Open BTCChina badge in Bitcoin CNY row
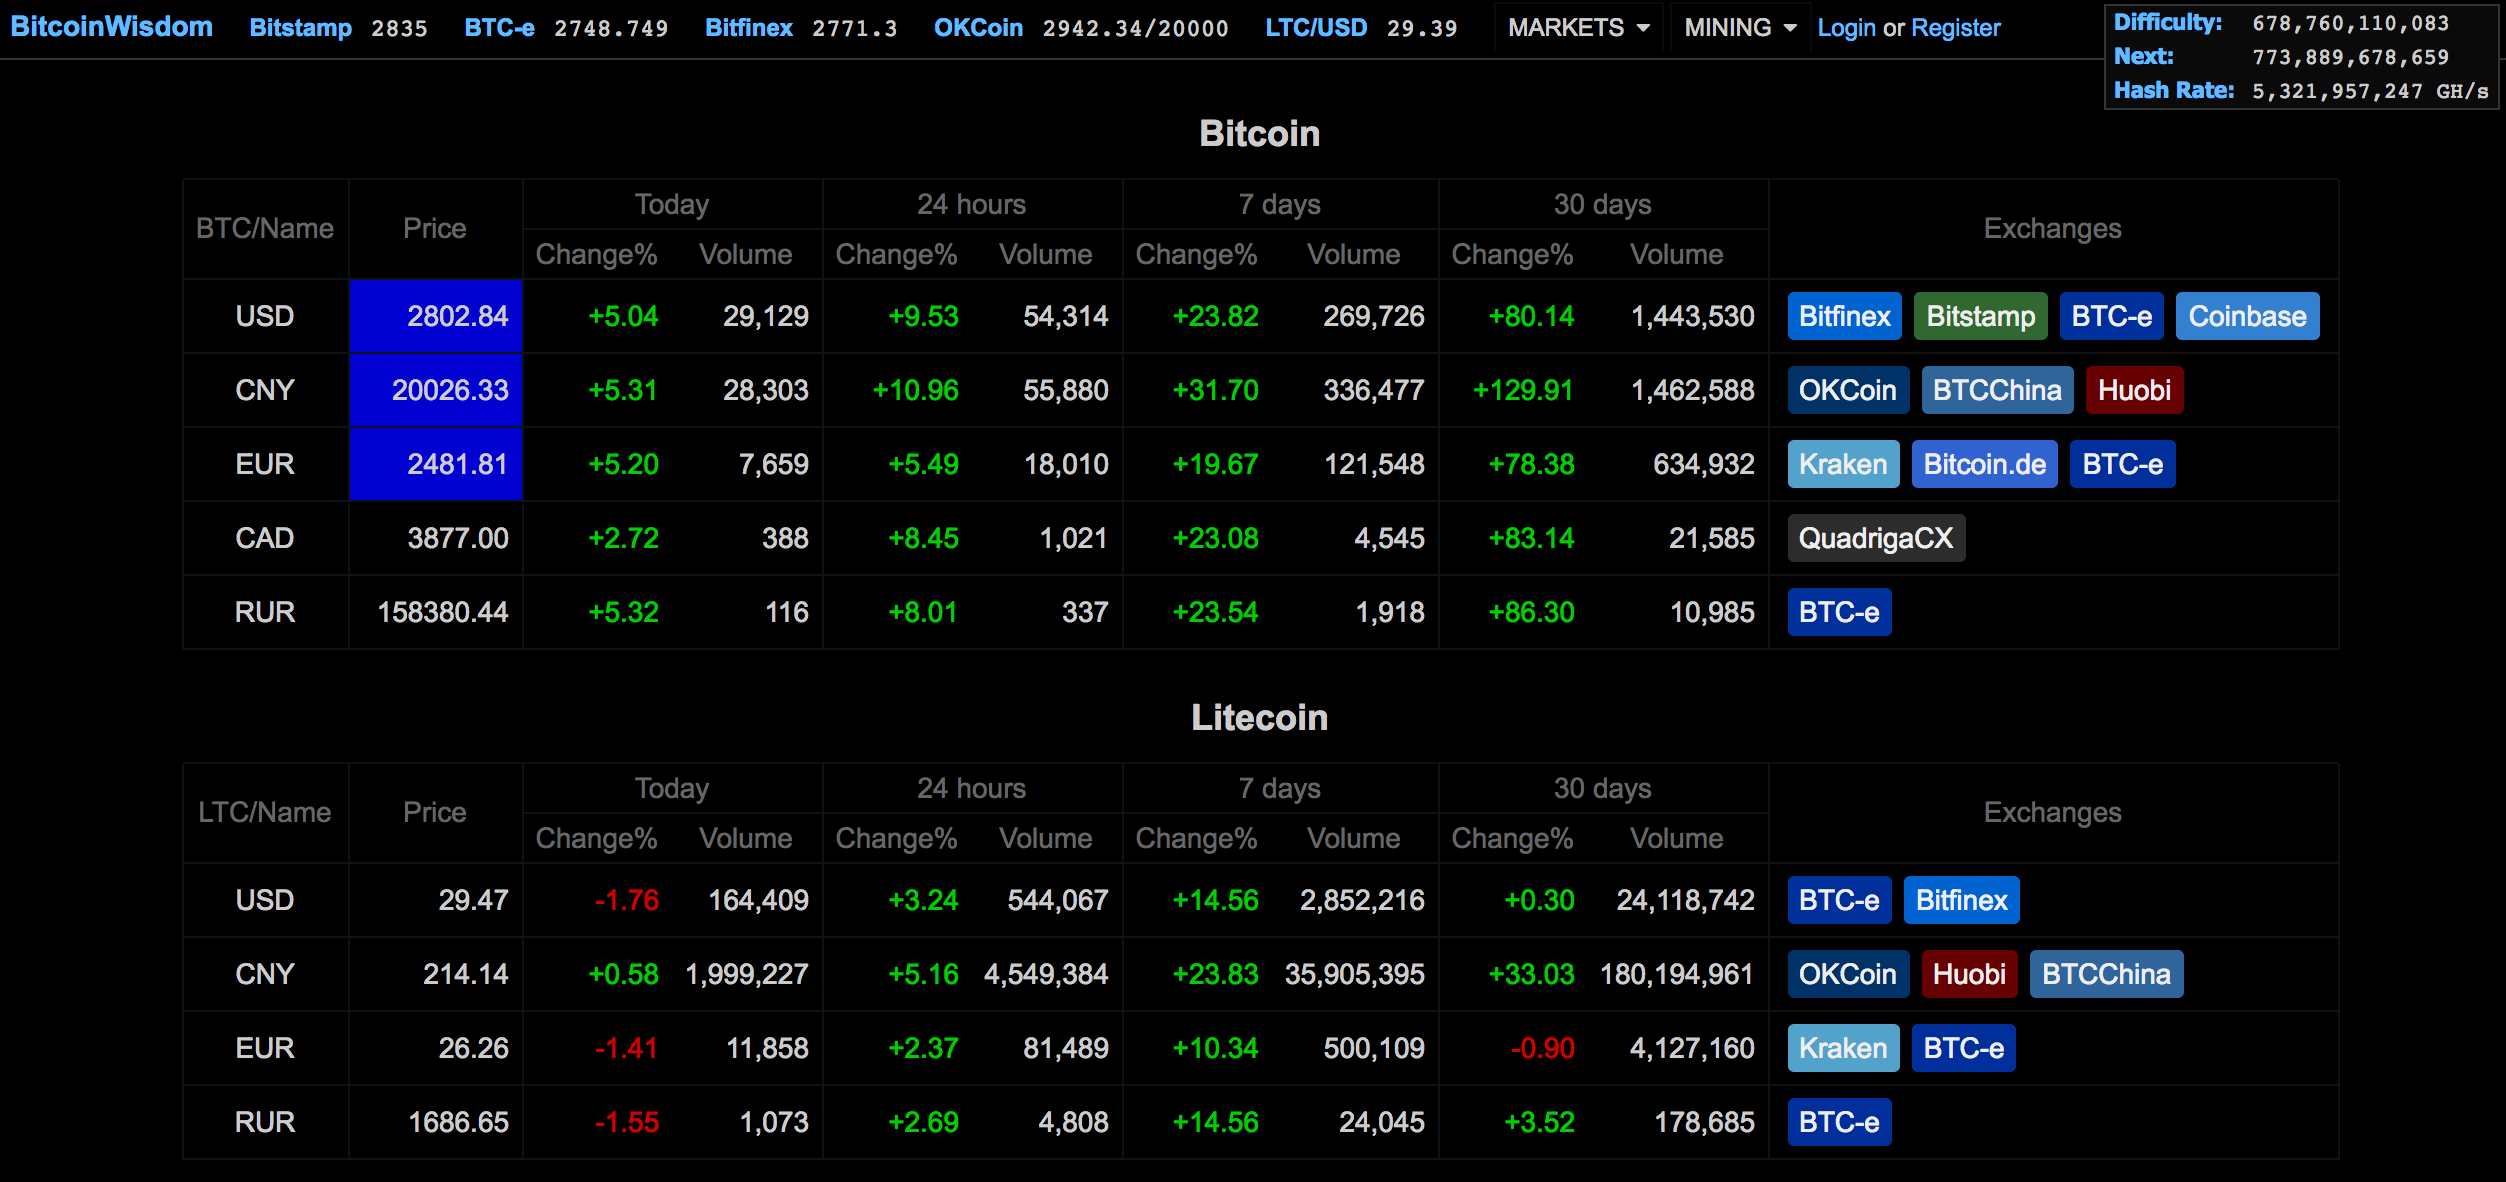 [x=1996, y=391]
